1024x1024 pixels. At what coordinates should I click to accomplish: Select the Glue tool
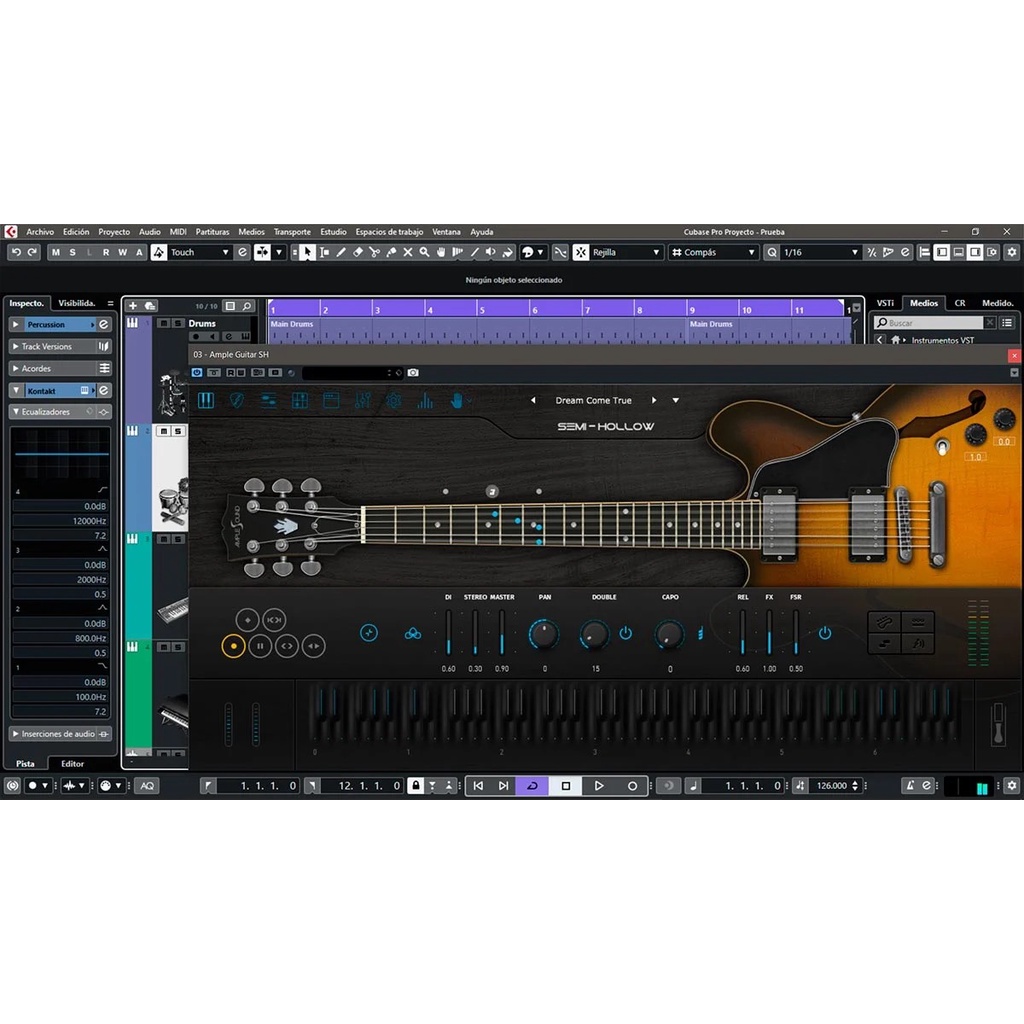coord(391,252)
